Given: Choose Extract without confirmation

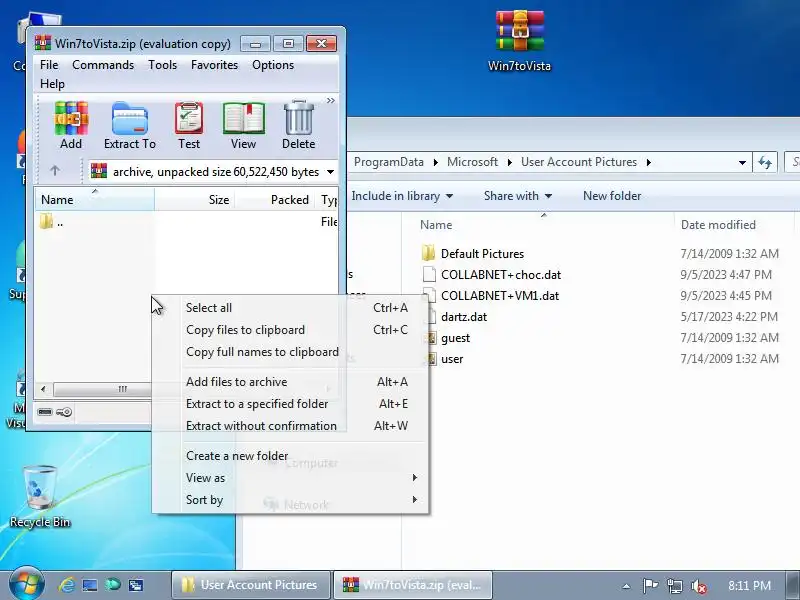Looking at the screenshot, I should pos(290,426).
